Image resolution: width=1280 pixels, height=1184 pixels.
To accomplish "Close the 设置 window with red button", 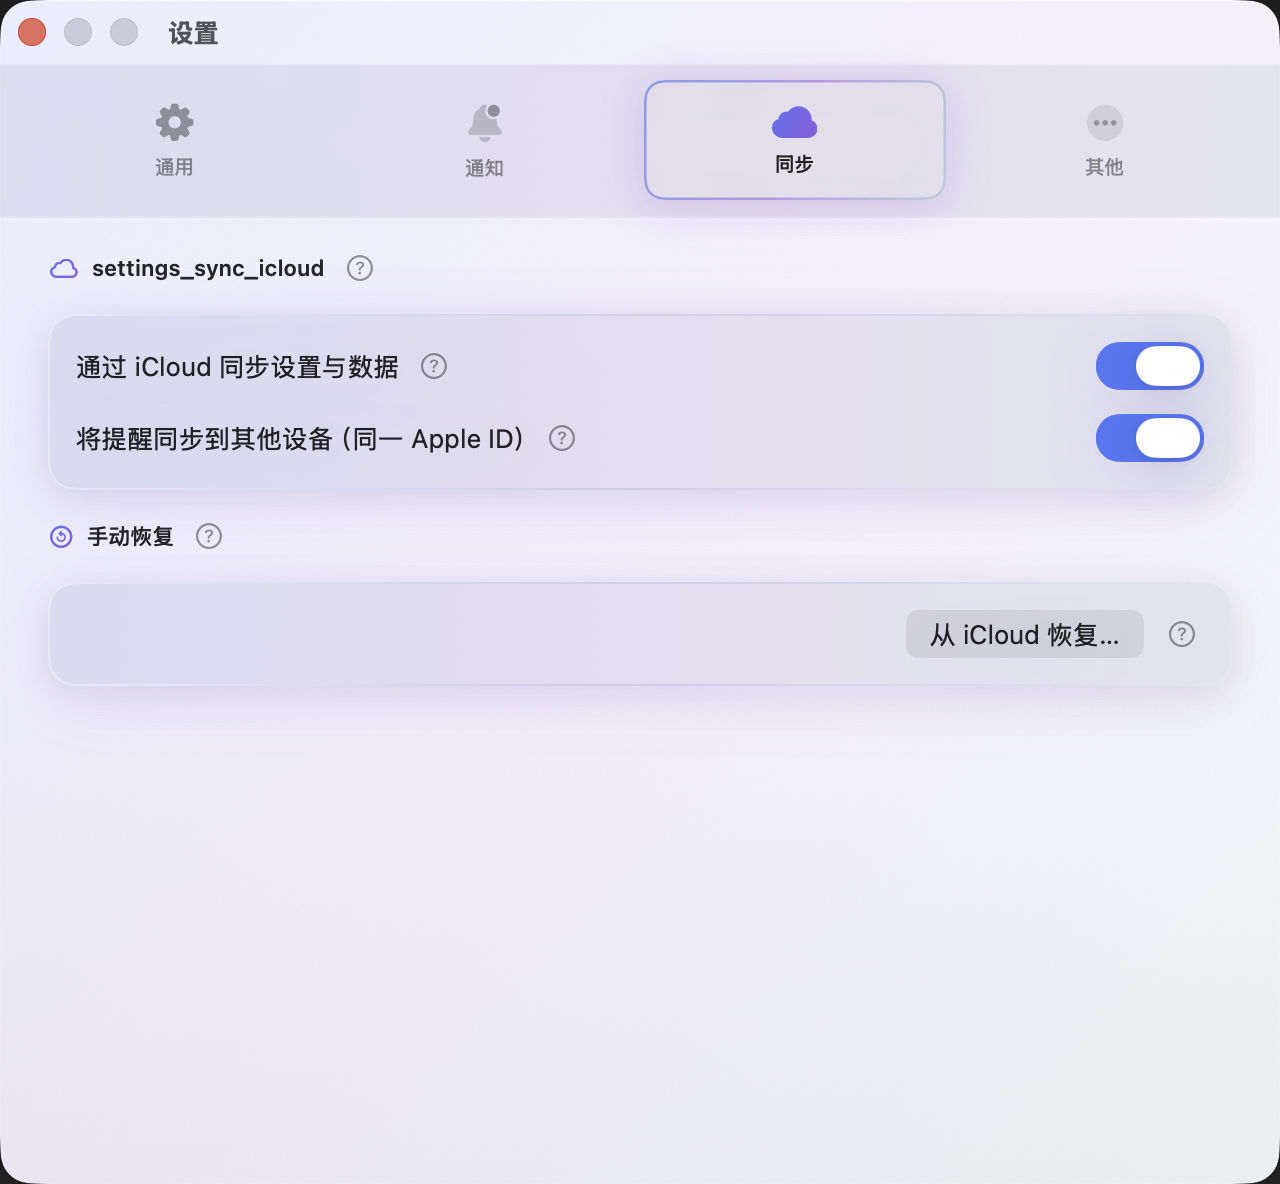I will [32, 32].
